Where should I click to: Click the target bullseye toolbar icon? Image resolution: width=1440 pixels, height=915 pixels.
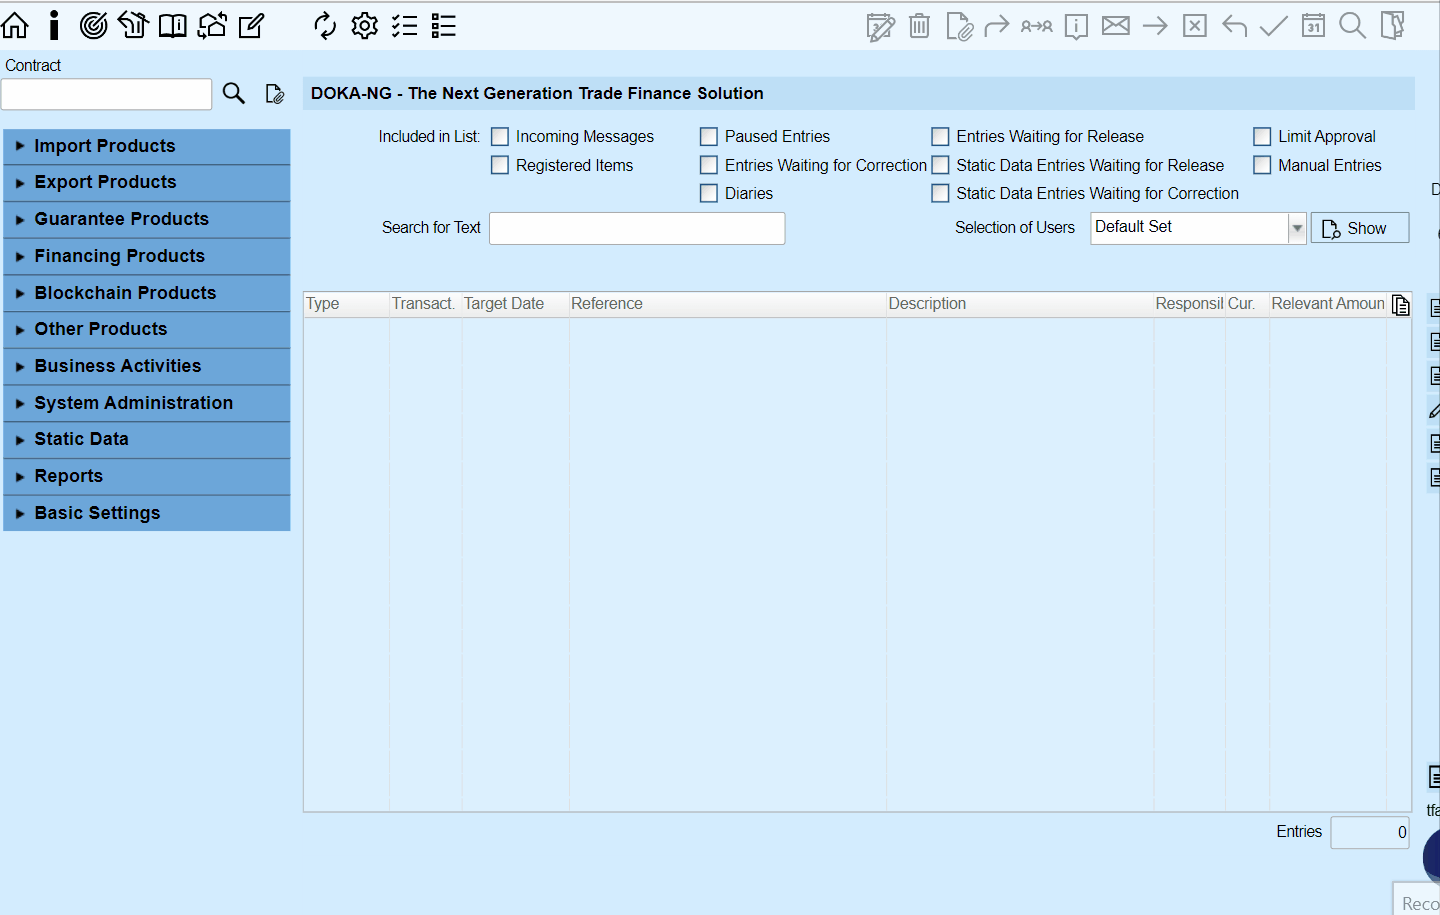[93, 25]
